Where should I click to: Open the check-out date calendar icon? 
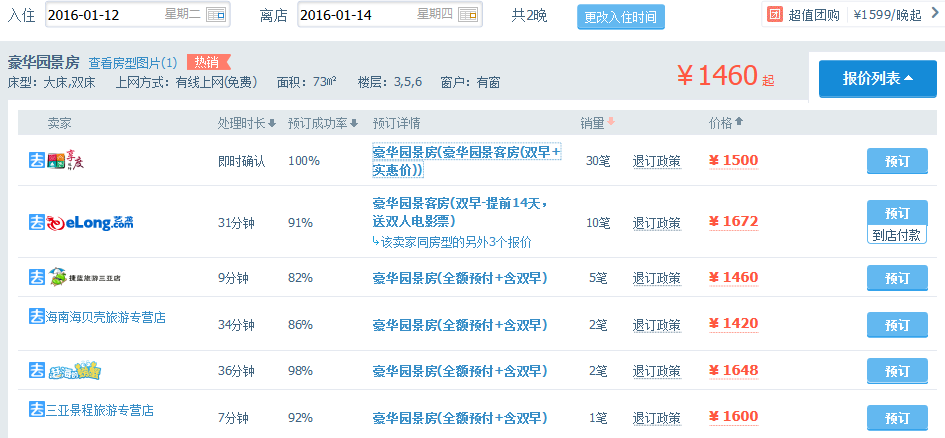[x=468, y=15]
